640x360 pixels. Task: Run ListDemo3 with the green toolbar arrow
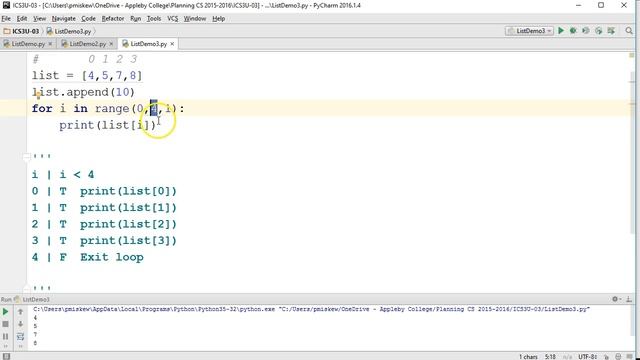pyautogui.click(x=561, y=31)
